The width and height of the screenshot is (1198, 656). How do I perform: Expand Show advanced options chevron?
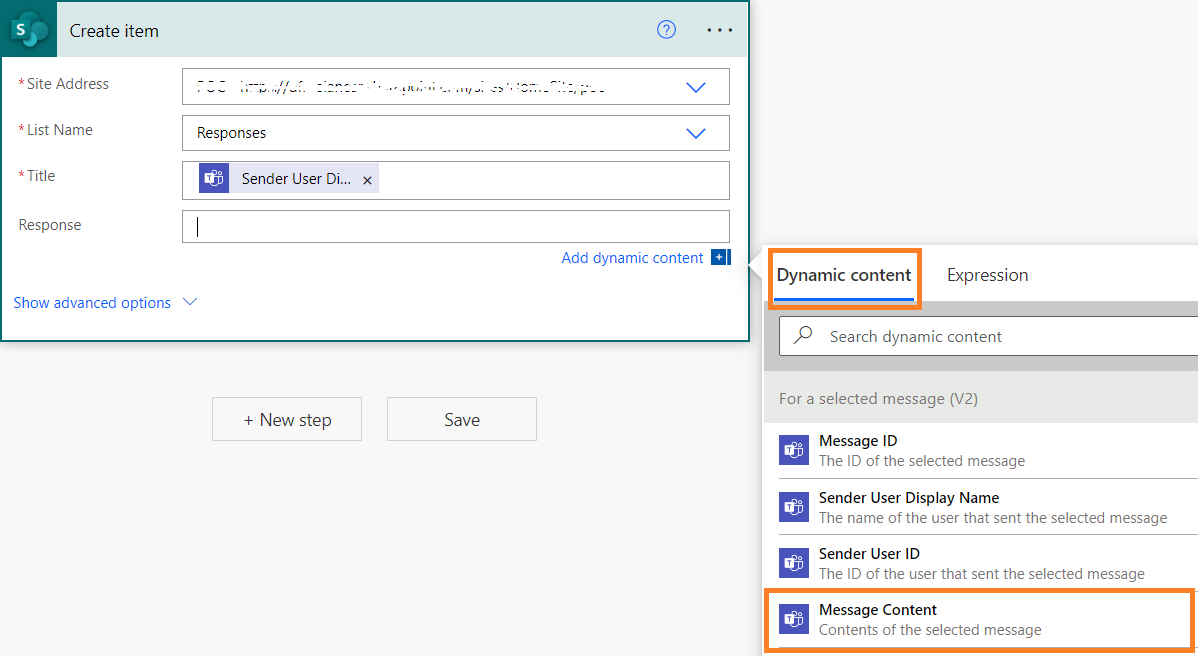pos(190,302)
